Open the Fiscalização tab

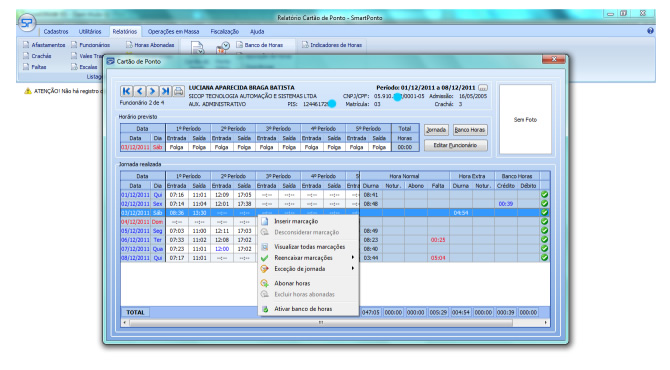(225, 32)
